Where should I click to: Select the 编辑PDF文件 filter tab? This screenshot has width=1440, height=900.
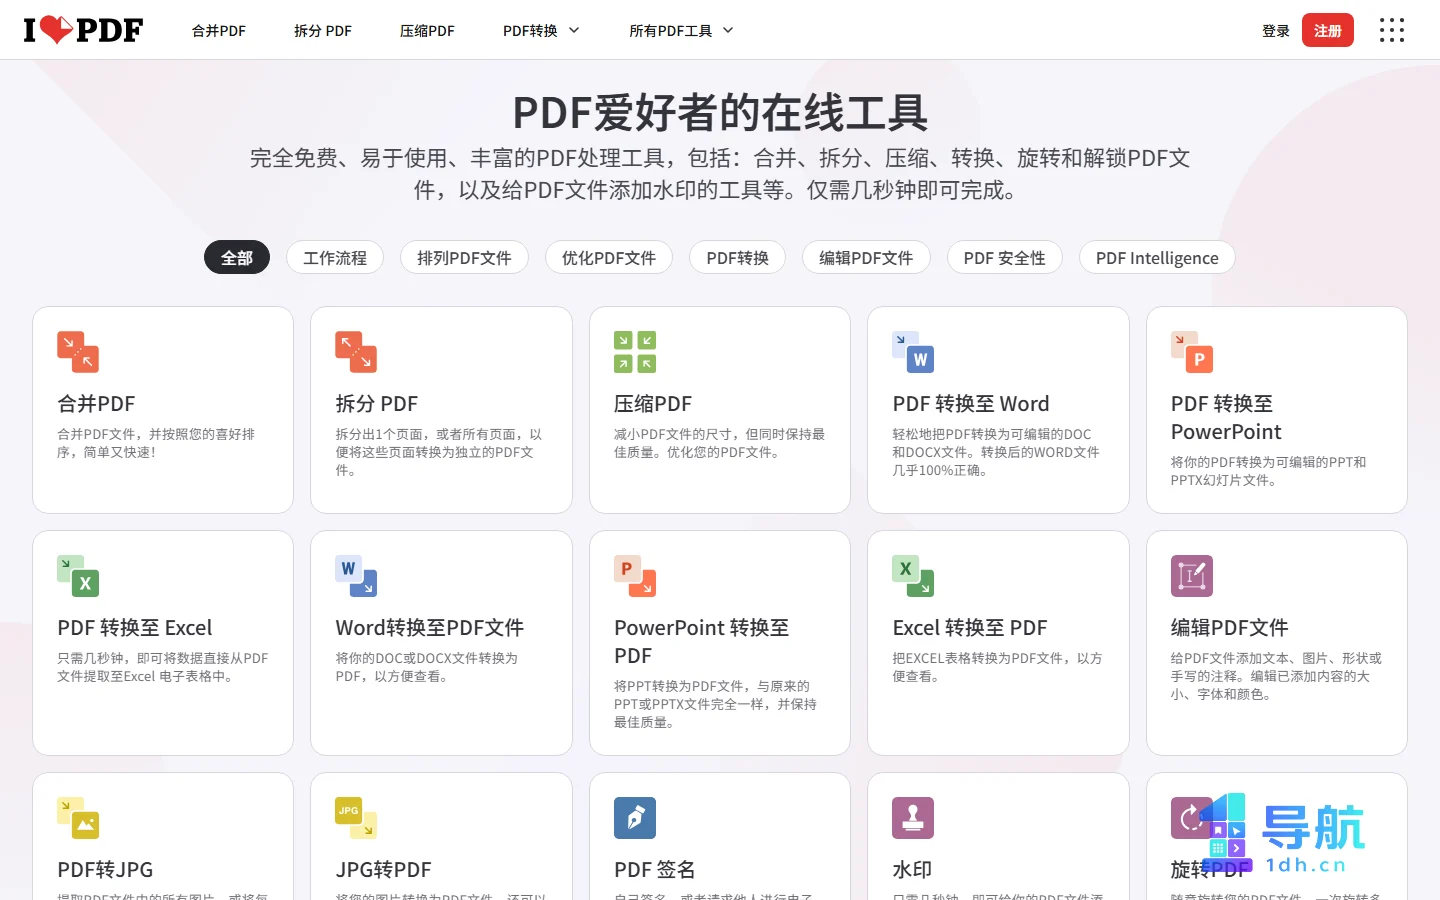click(x=866, y=258)
